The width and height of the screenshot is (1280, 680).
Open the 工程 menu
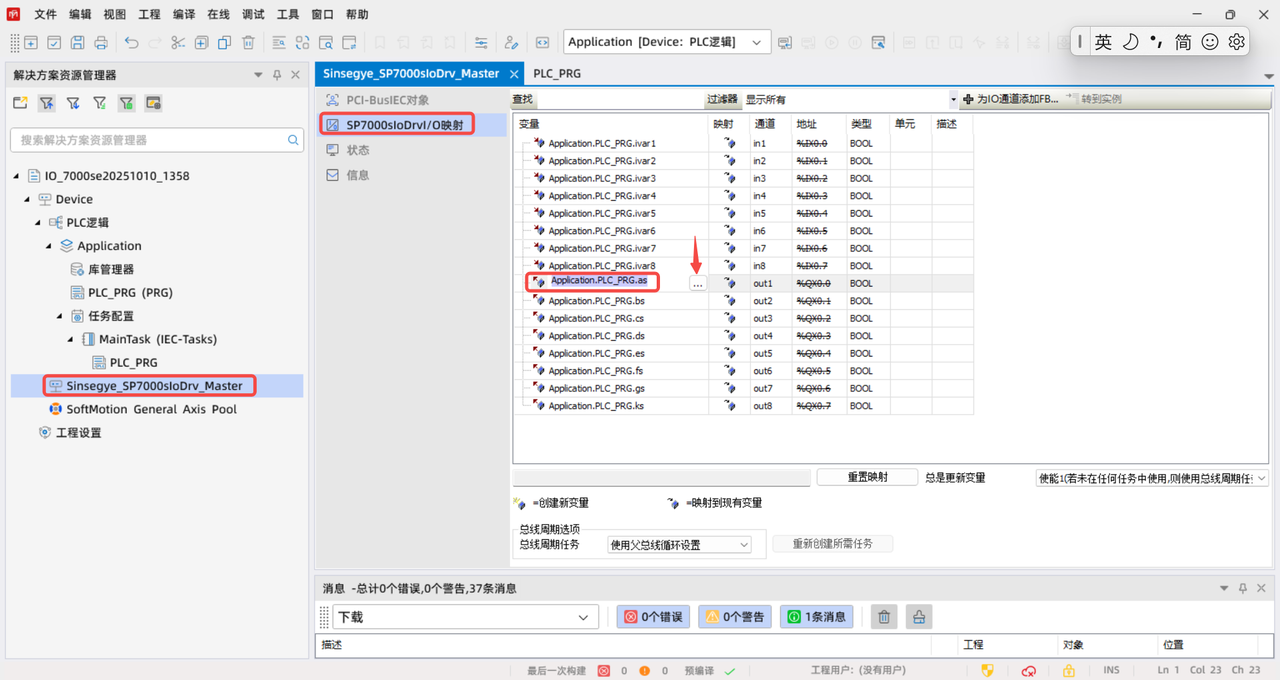(x=149, y=15)
